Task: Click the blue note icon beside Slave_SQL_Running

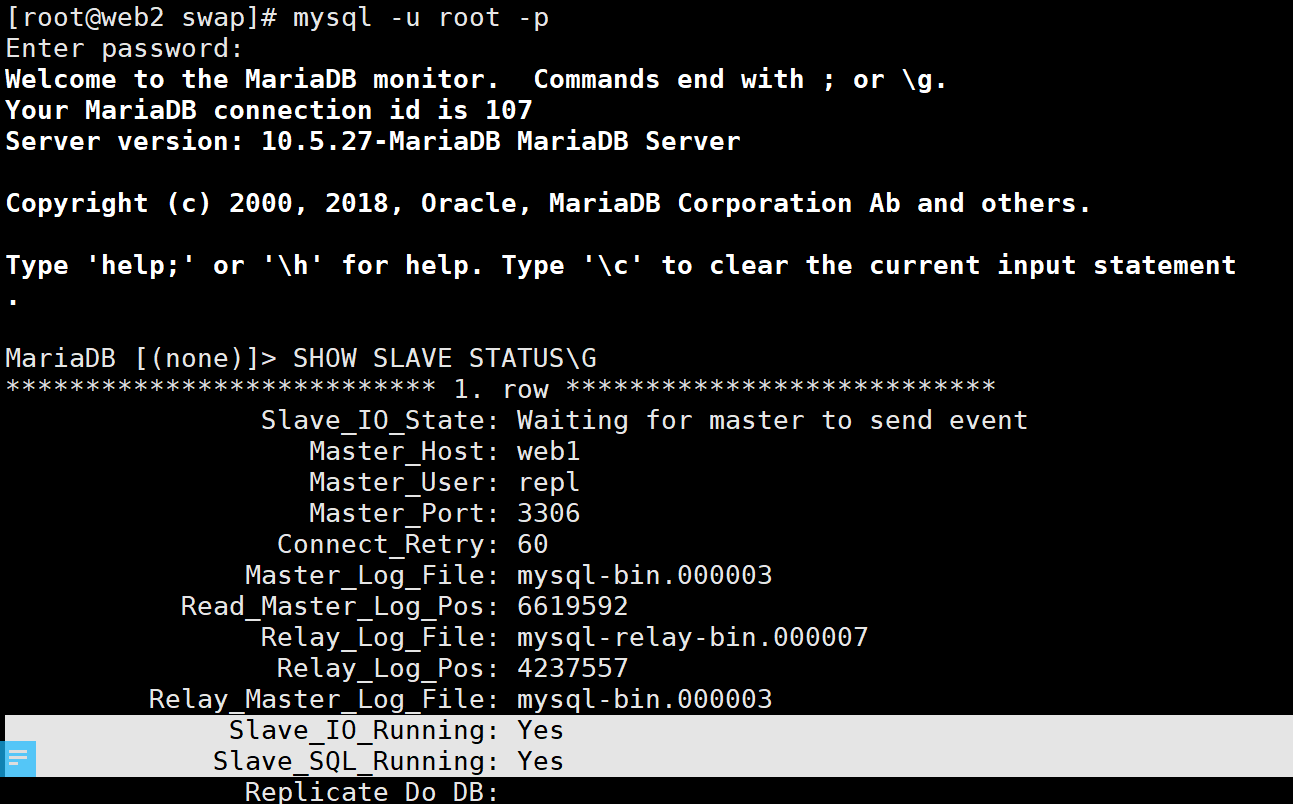Action: 20,759
